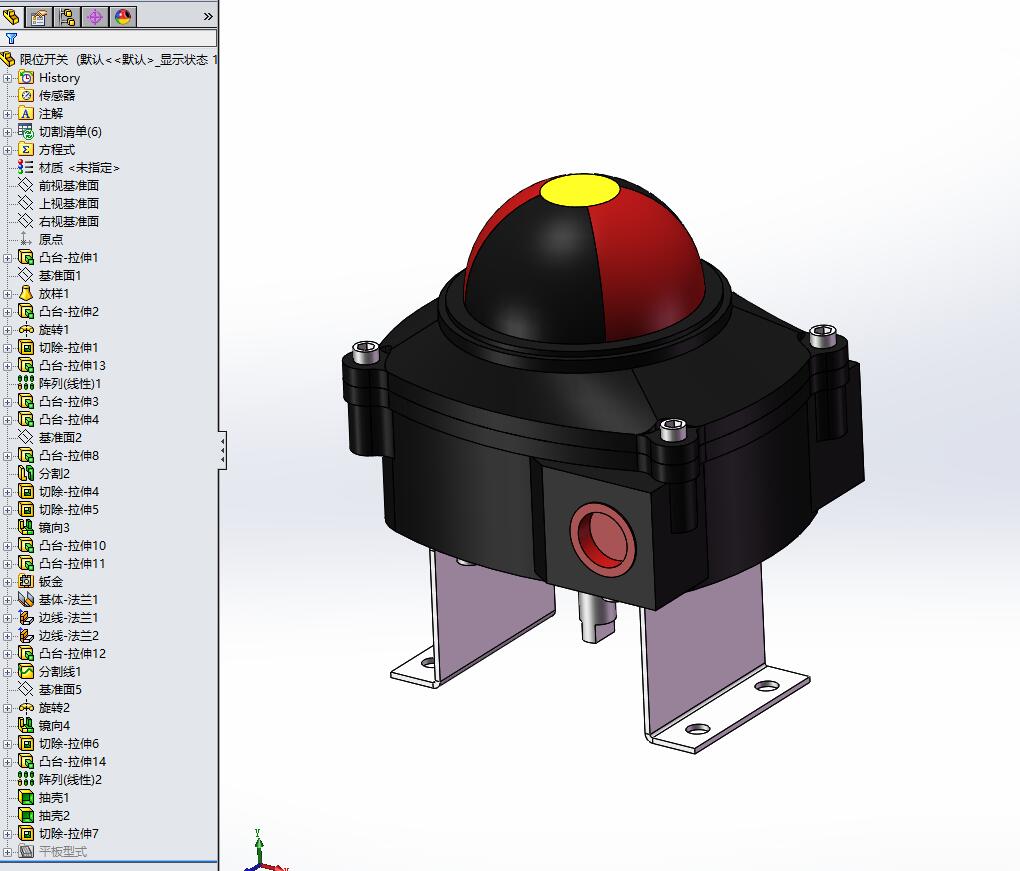Screen dimensions: 1020x871
Task: Select the 上视基准面 plane
Action: pos(59,204)
